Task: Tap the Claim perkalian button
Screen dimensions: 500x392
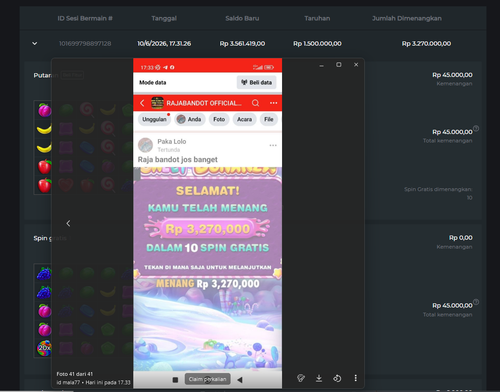Action: tap(207, 379)
